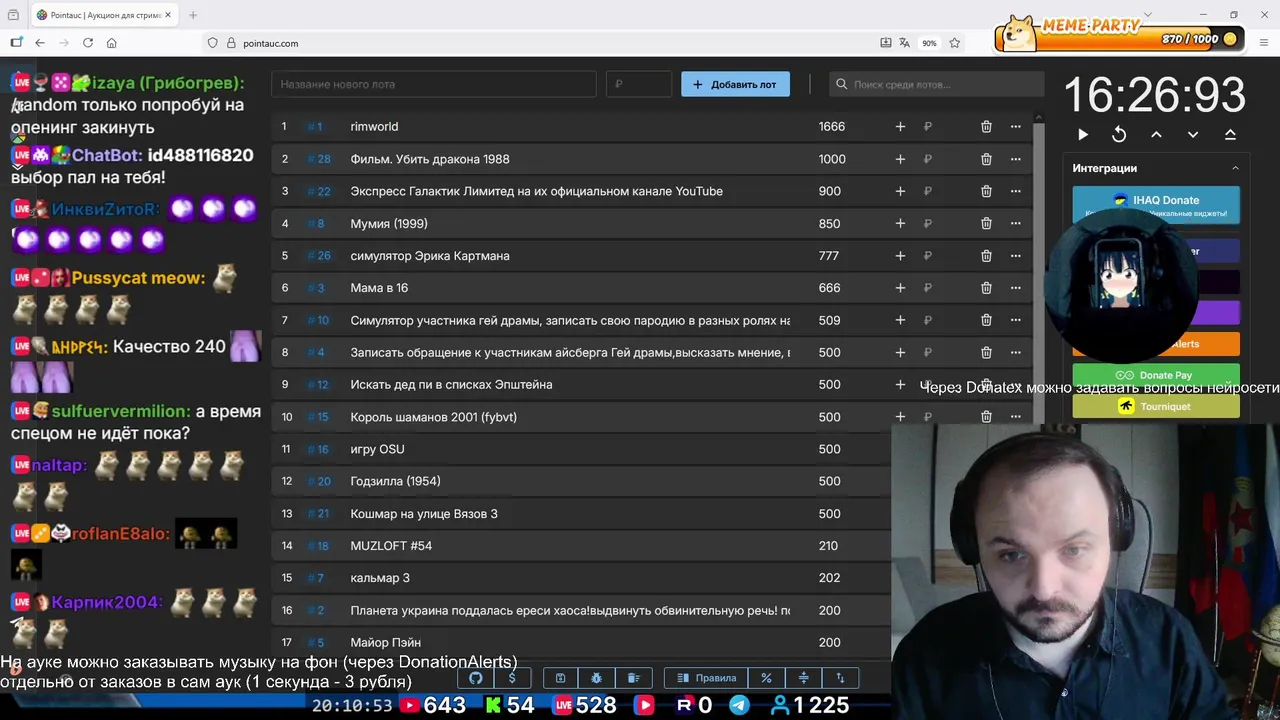Click plus icon for симулятор Эрика Картмана

(x=900, y=256)
